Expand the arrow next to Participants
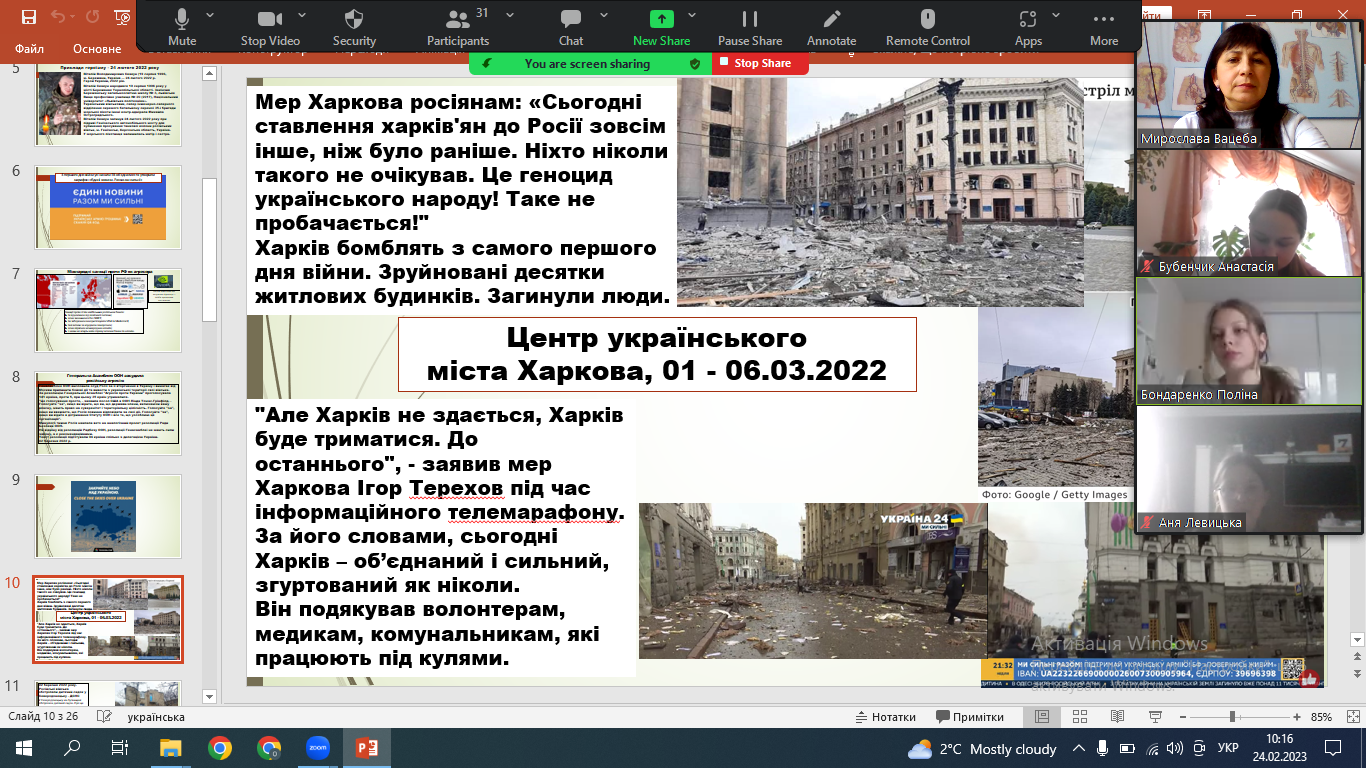 point(511,16)
